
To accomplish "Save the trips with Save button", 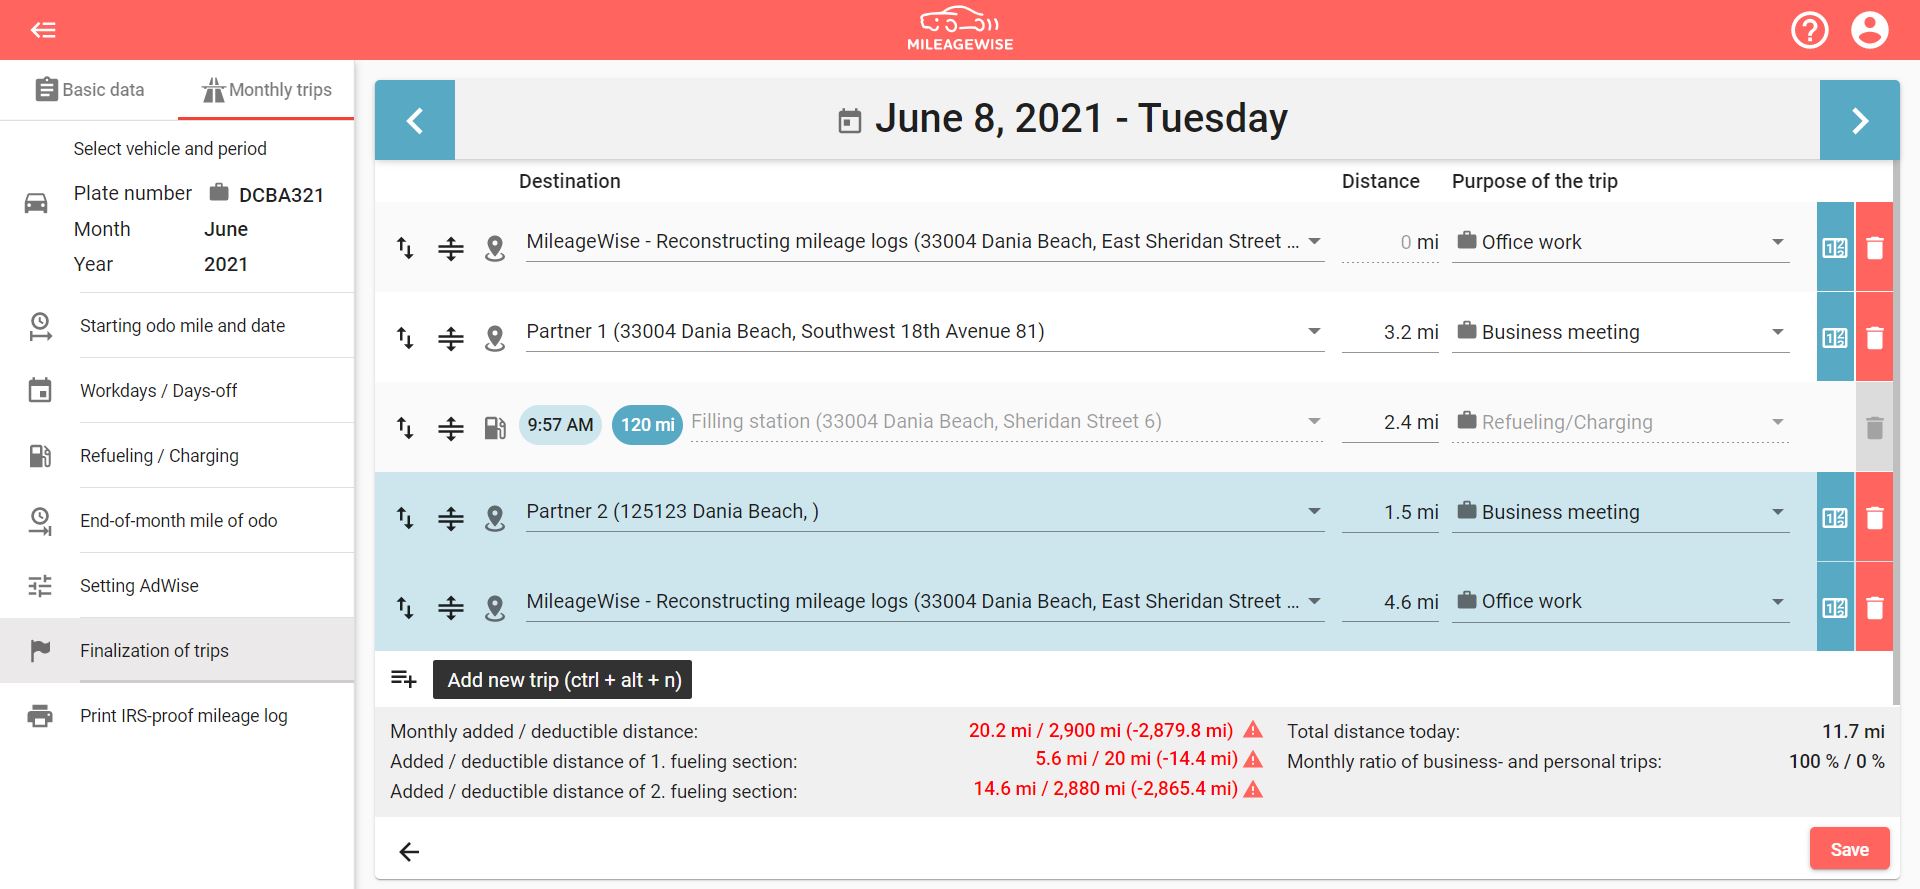I will click(1849, 849).
